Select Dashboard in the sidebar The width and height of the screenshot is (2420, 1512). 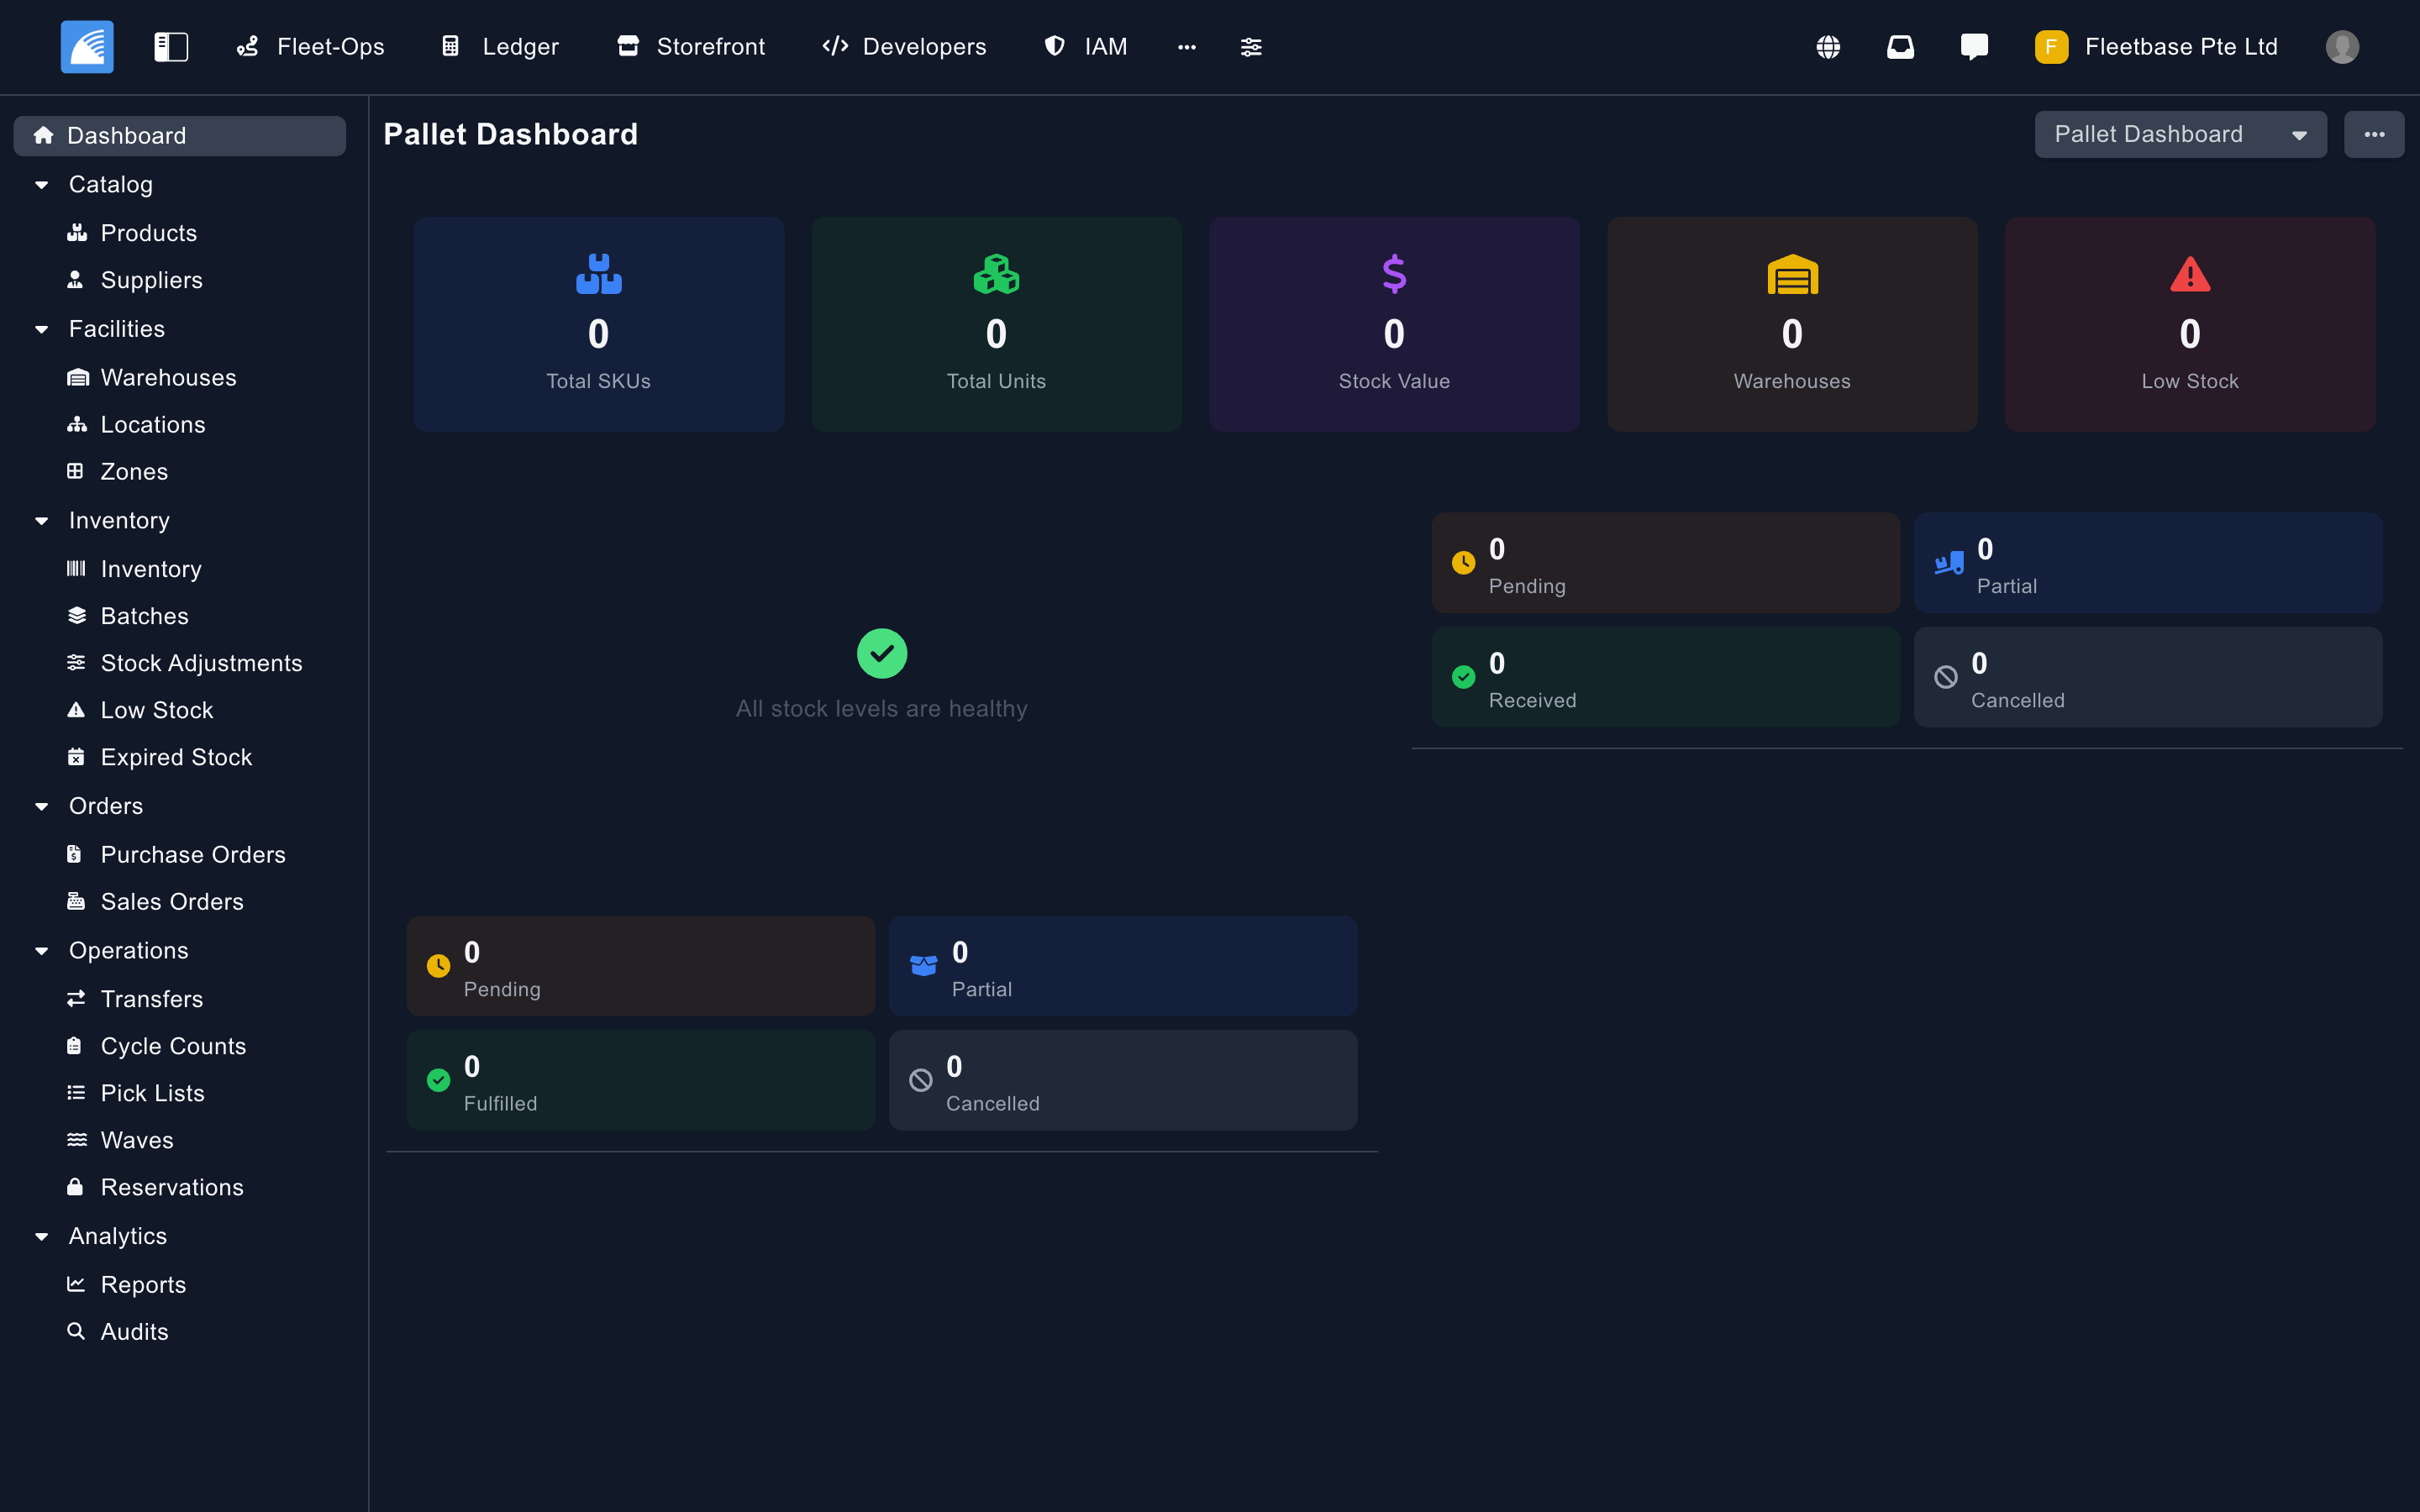(180, 136)
